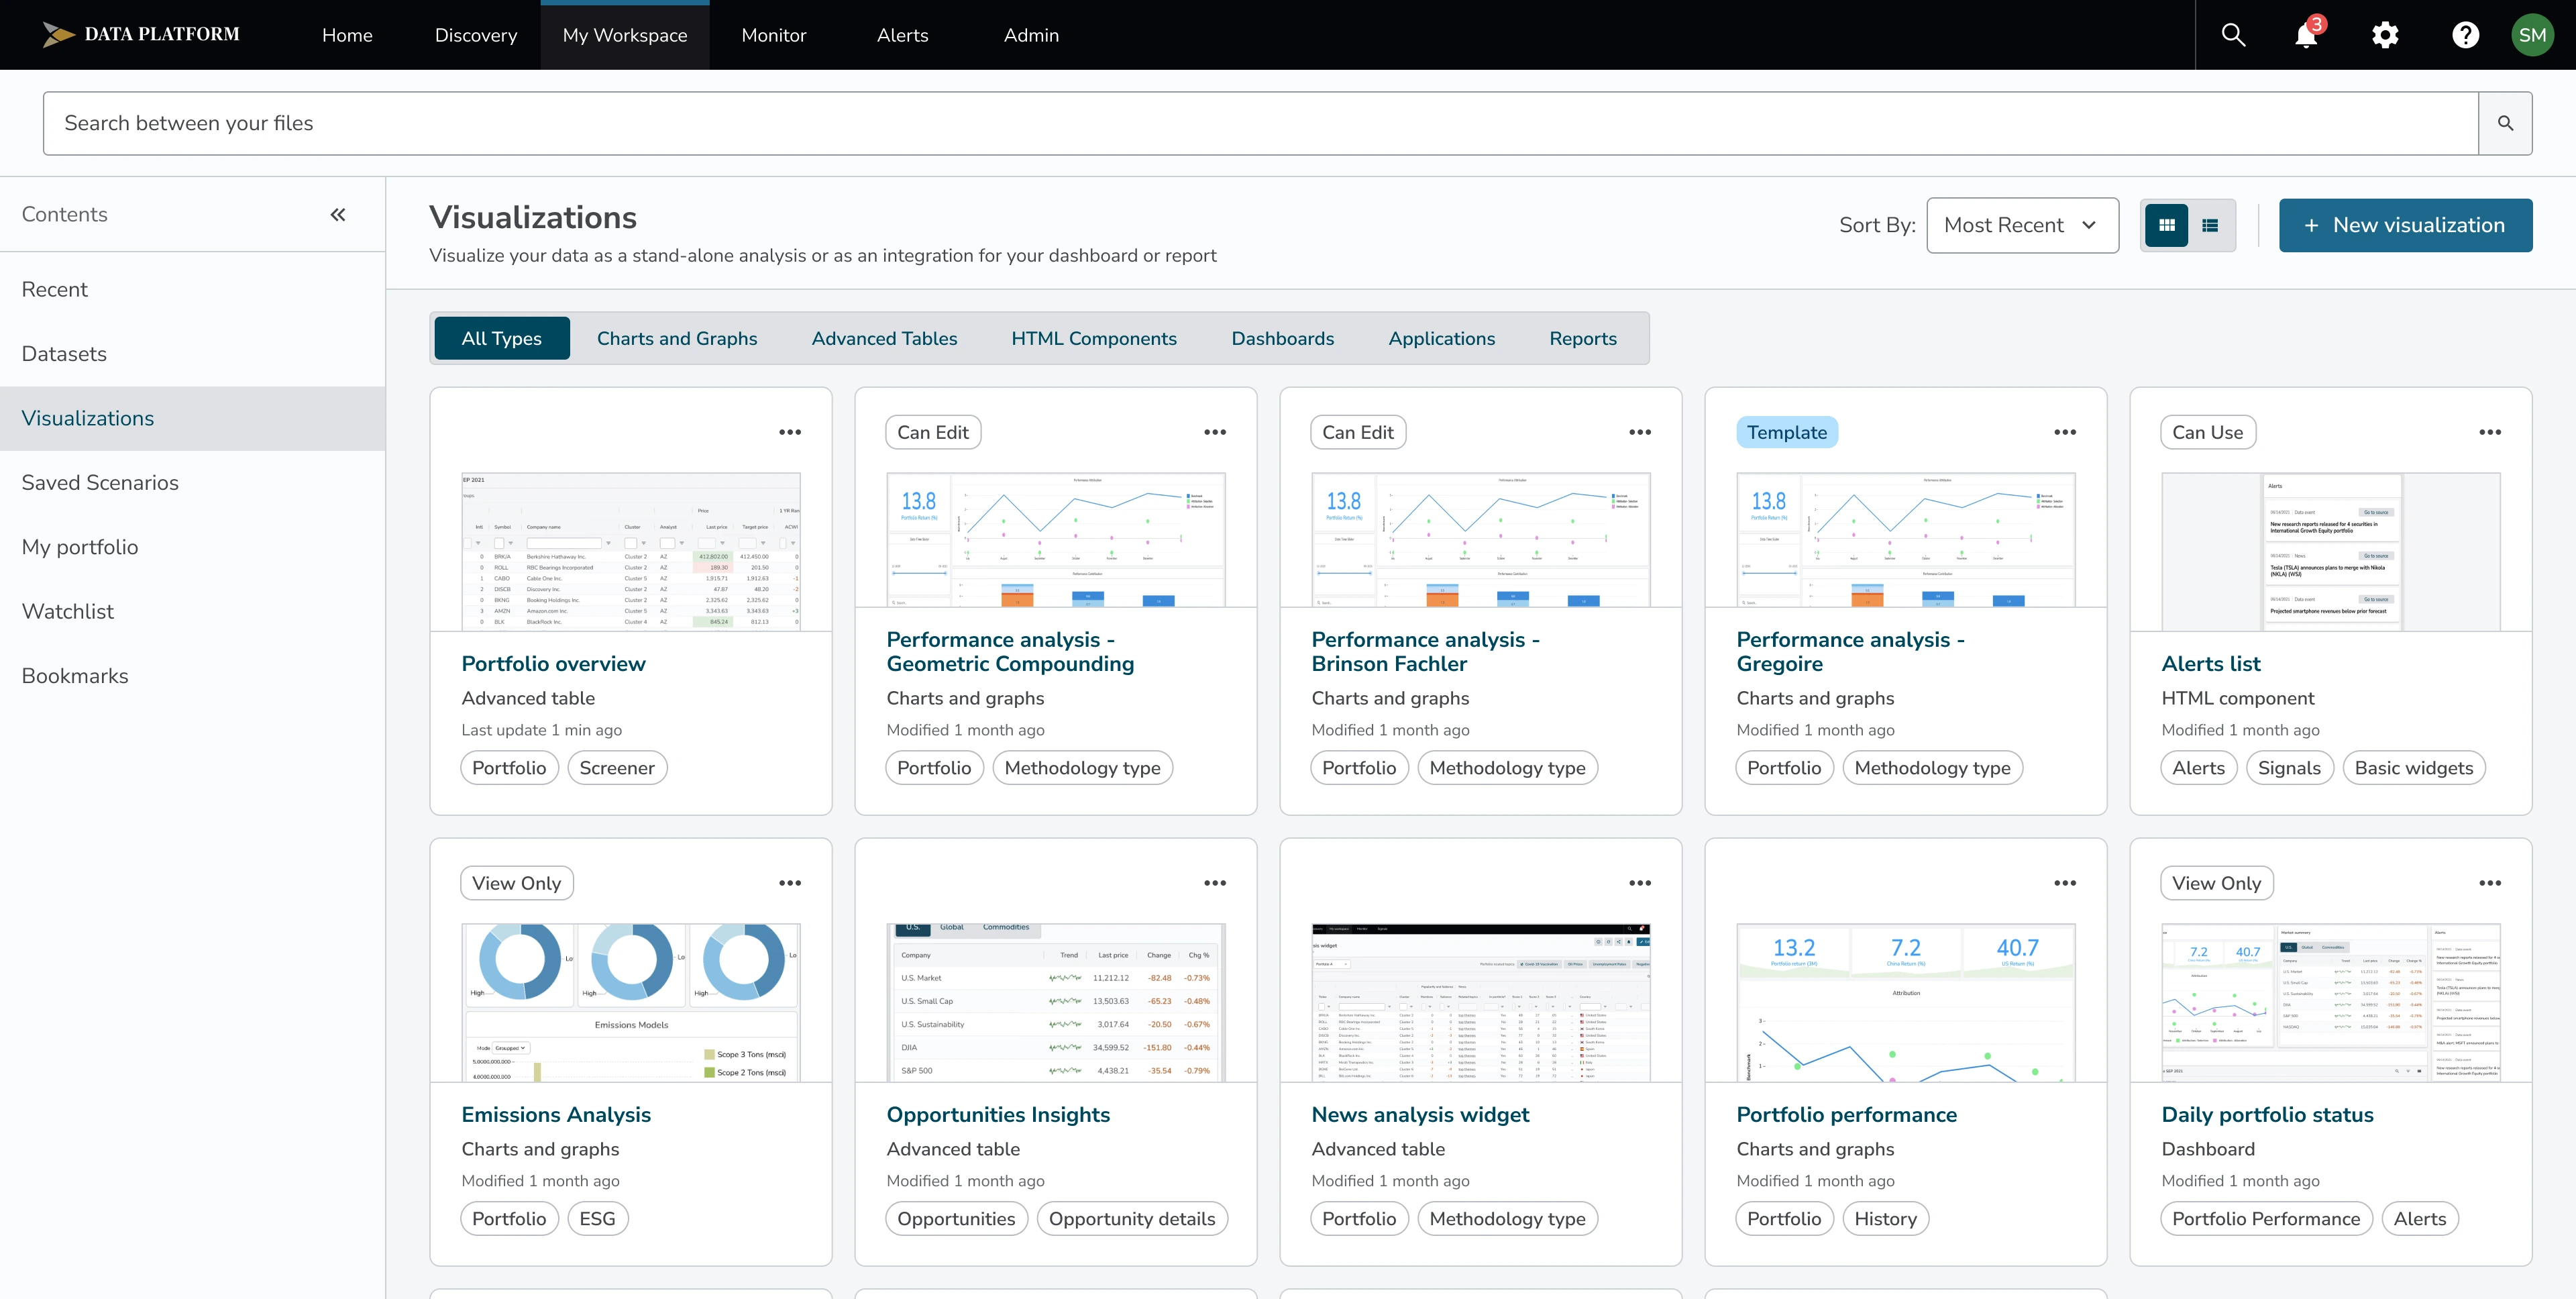
Task: Open the help question mark icon
Action: tap(2465, 35)
